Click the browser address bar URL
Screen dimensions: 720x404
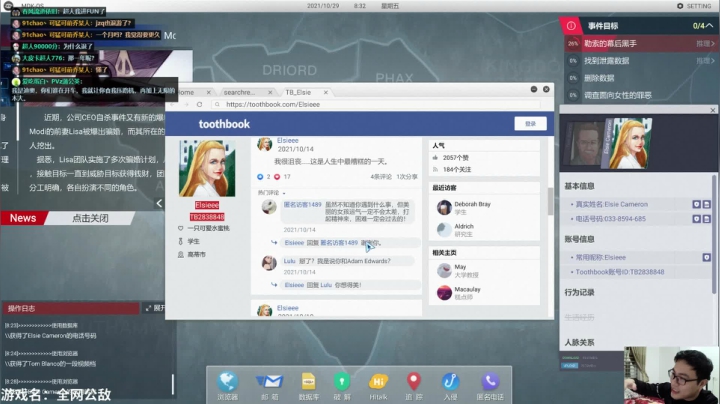tap(273, 105)
